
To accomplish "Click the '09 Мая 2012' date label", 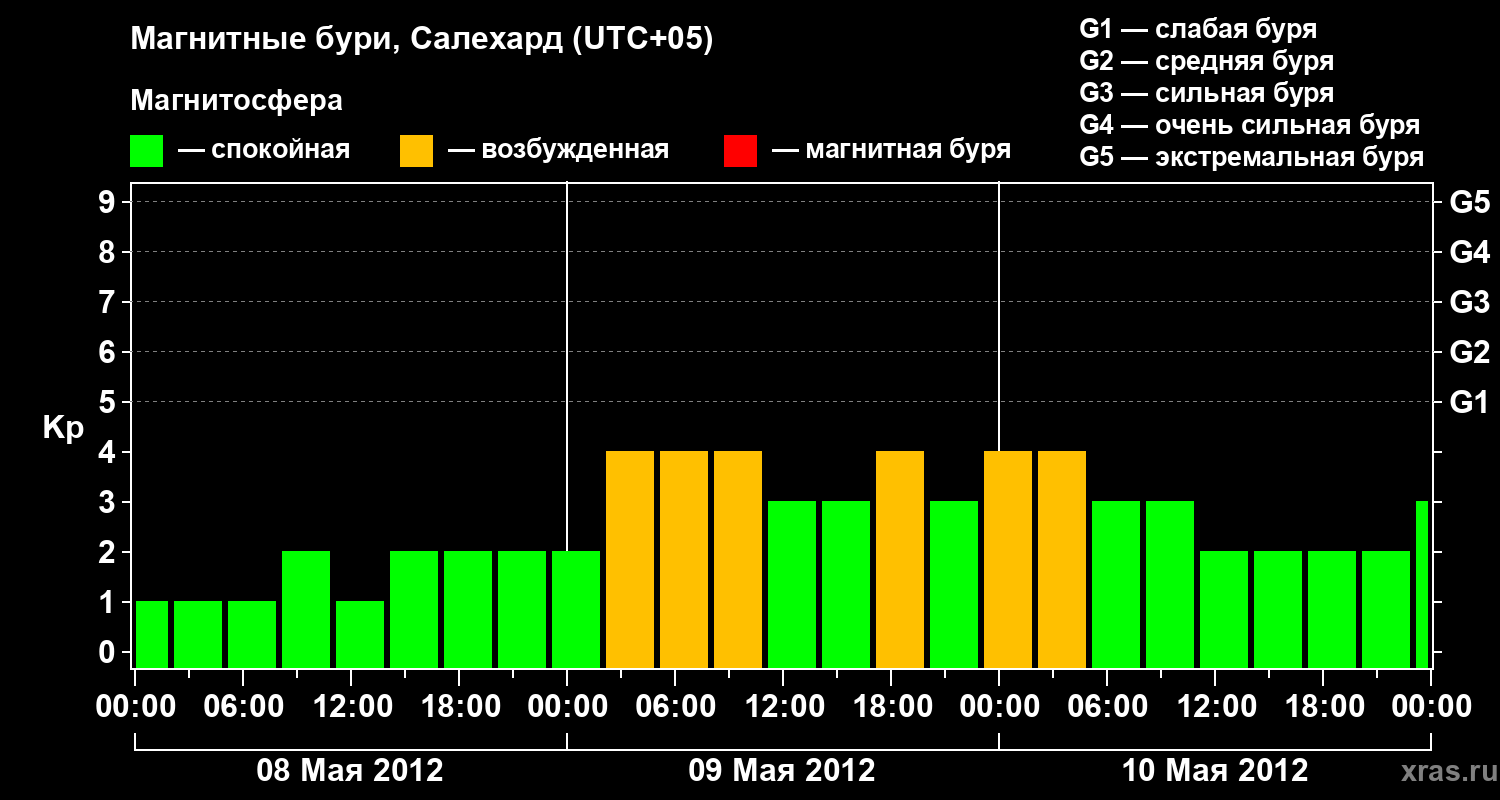I will point(782,770).
